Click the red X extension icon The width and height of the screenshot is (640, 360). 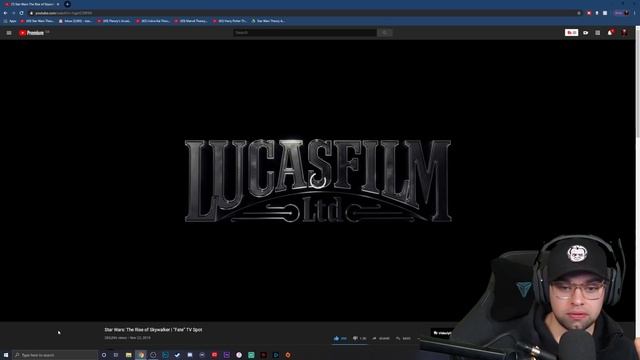tap(589, 13)
